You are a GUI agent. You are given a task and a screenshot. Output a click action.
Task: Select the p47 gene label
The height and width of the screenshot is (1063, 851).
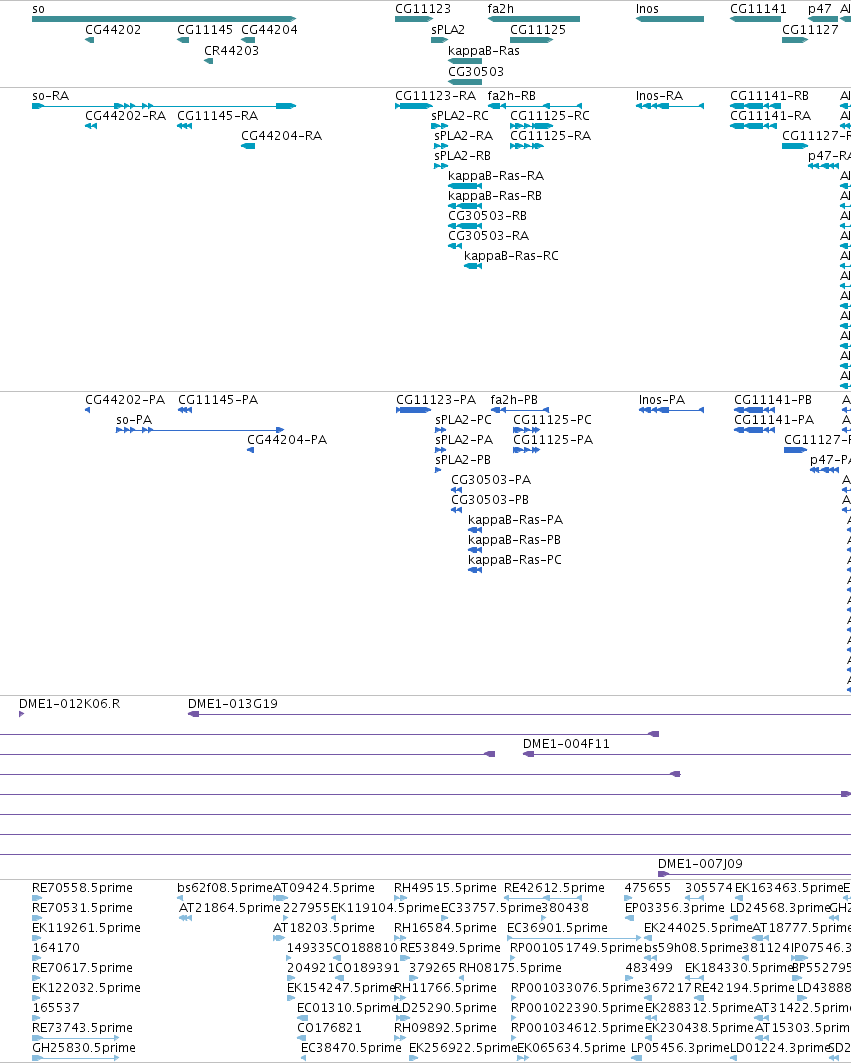pos(820,9)
